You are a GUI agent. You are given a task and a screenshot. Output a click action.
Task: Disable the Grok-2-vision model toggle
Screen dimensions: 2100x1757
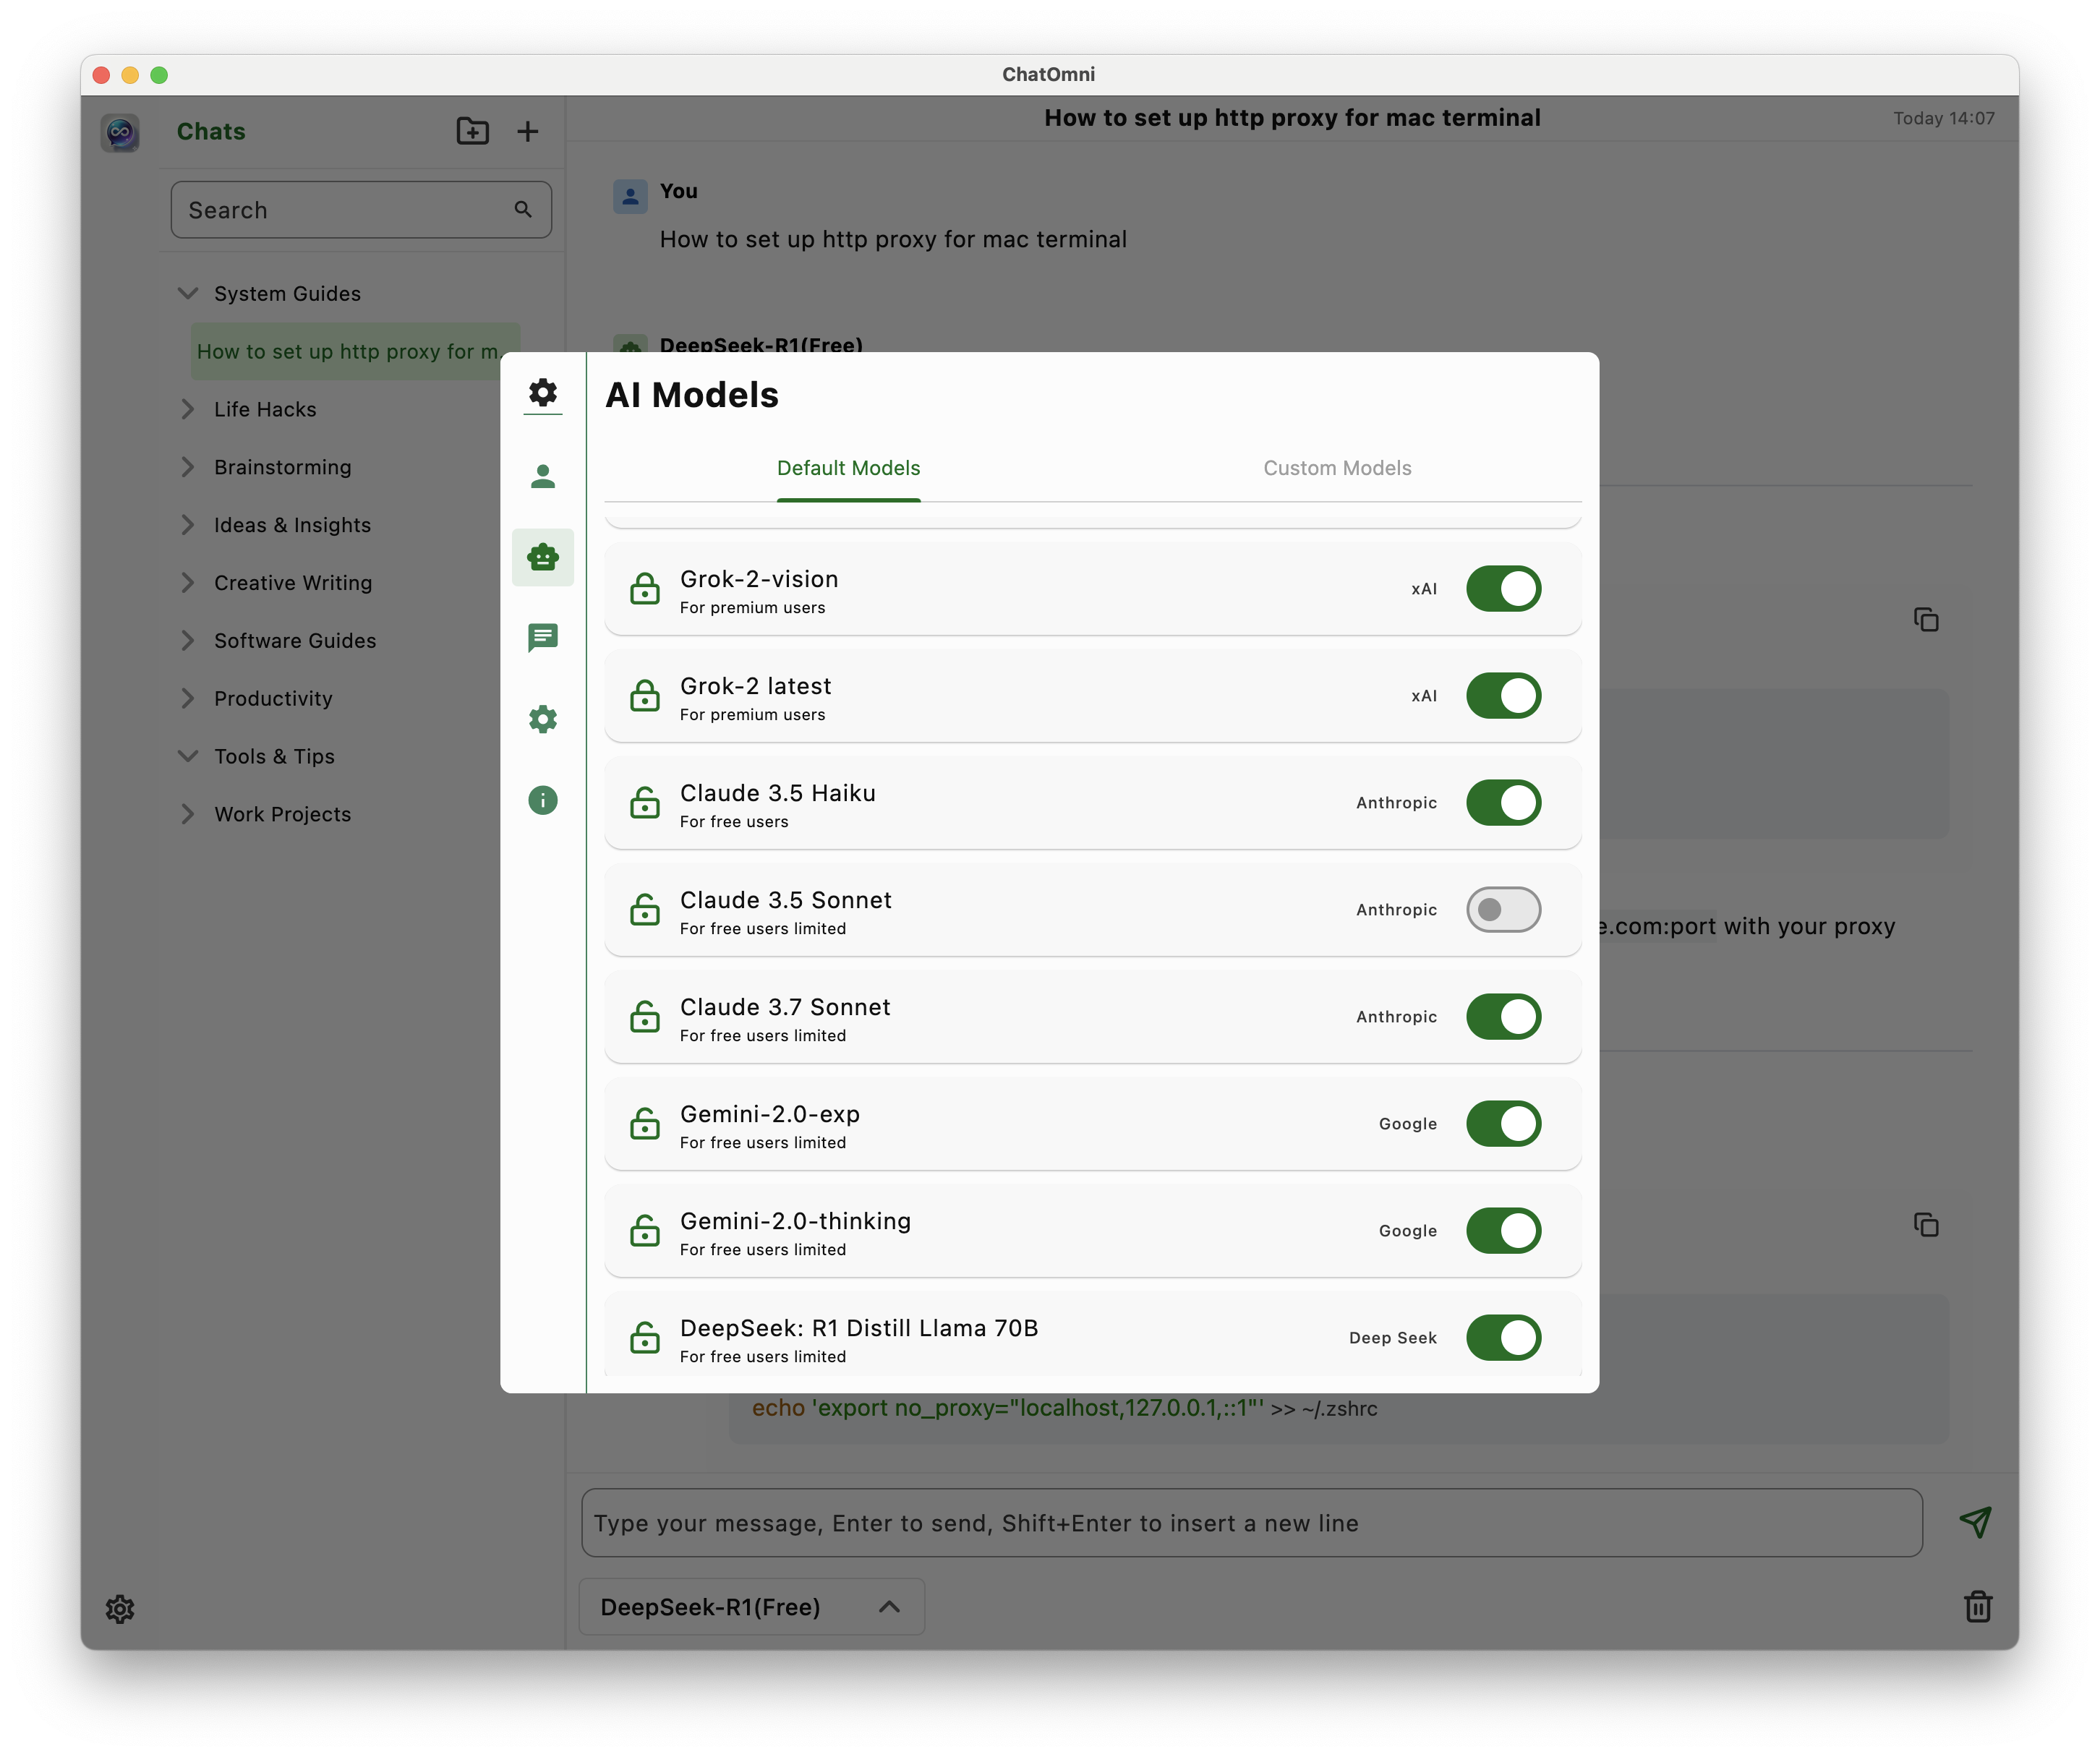(x=1502, y=588)
